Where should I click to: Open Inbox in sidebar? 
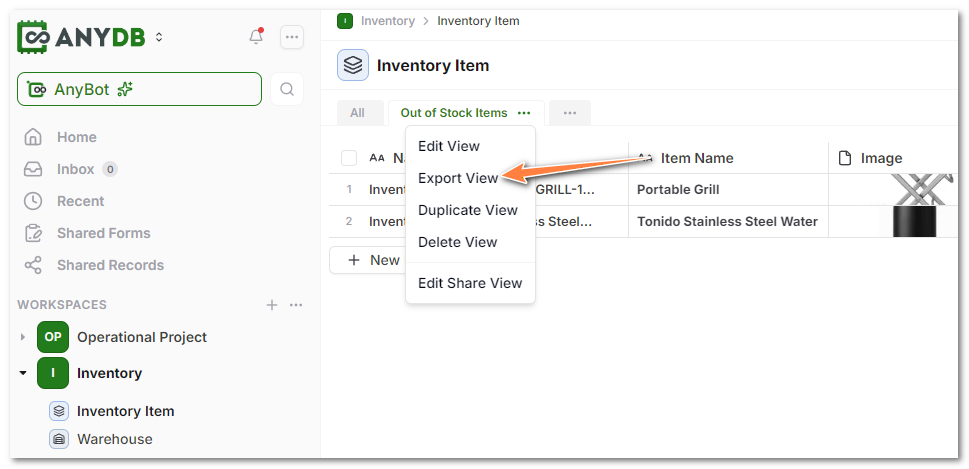[75, 169]
